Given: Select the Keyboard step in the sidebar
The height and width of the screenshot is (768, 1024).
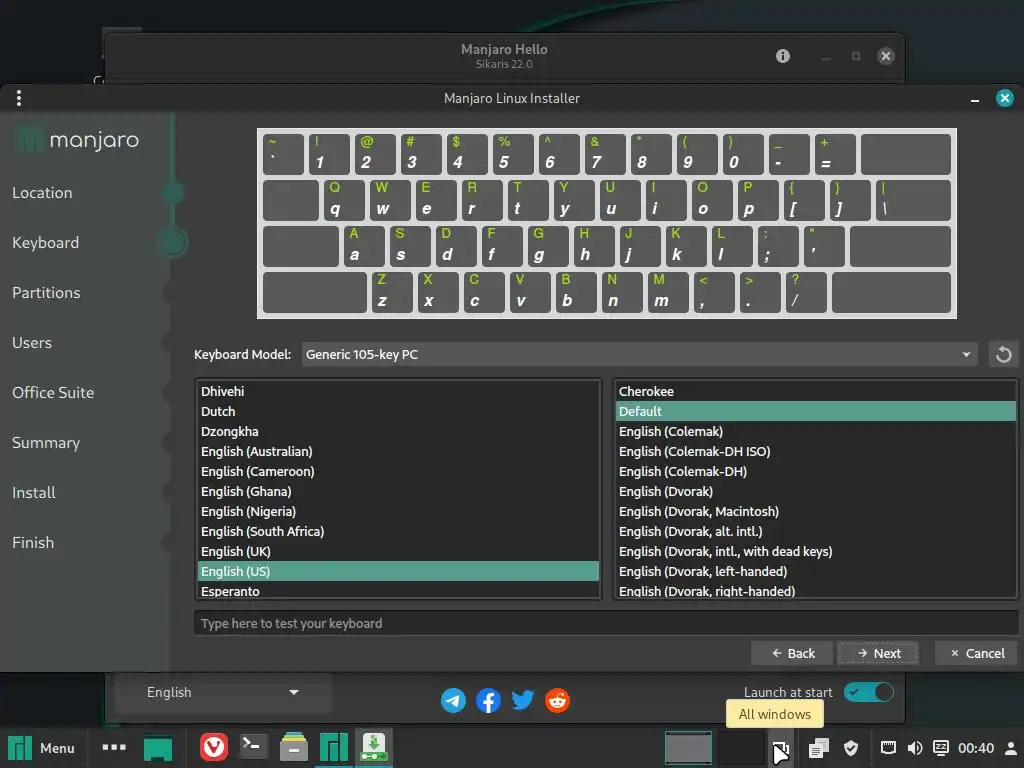Looking at the screenshot, I should click(45, 243).
